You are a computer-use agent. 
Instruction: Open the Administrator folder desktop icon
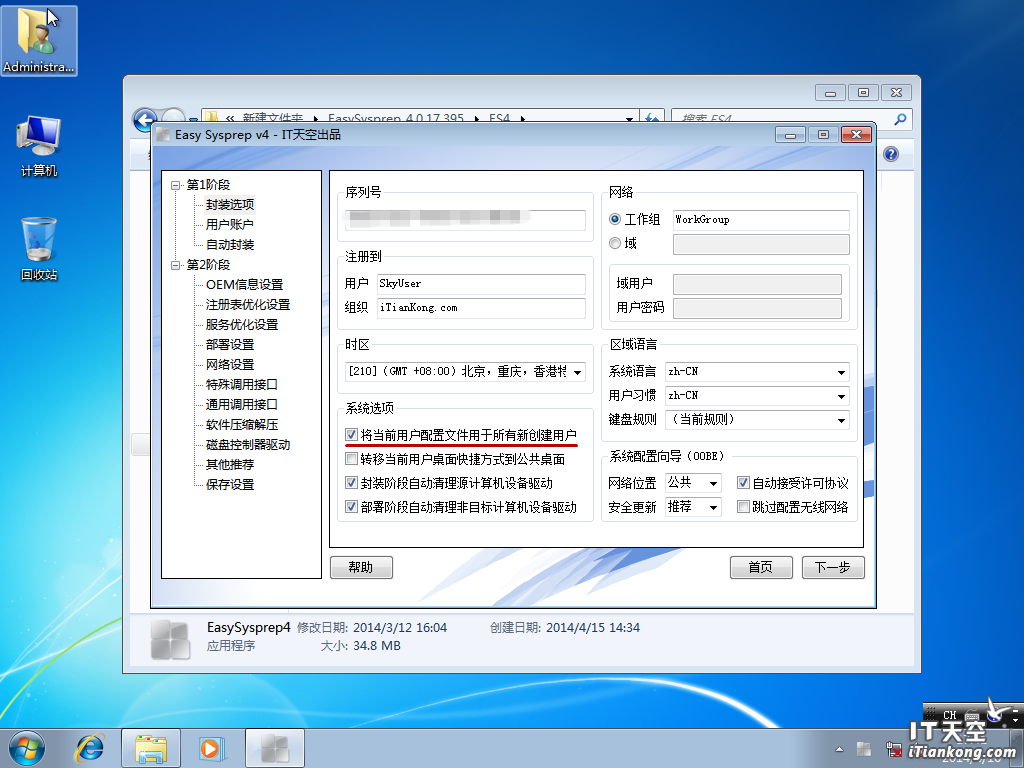39,40
